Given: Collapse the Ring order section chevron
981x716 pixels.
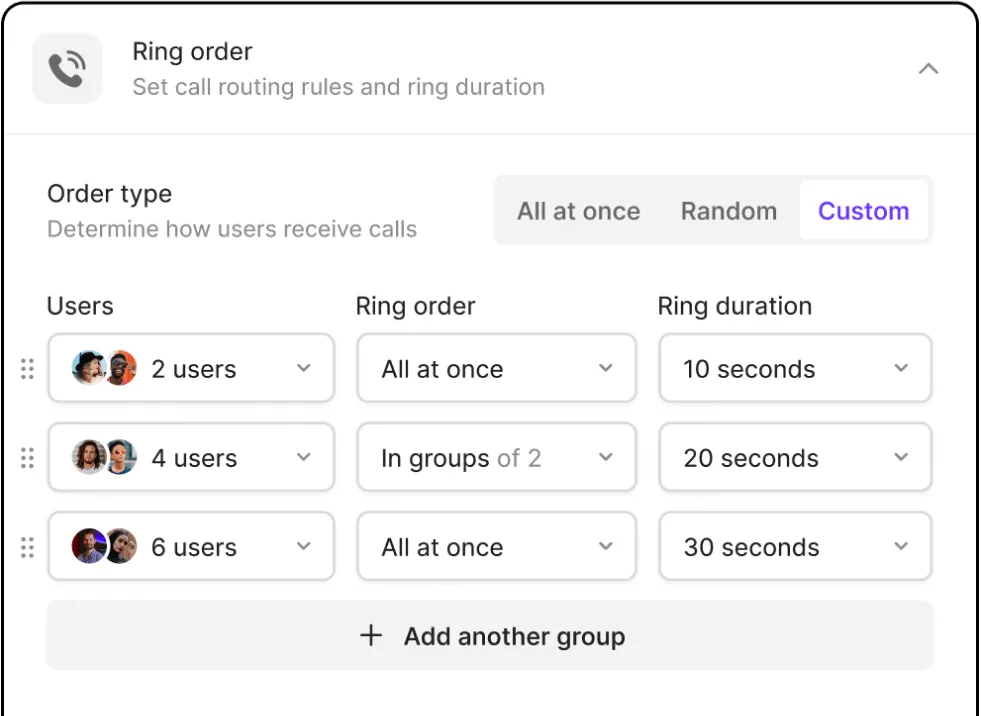Looking at the screenshot, I should [x=928, y=69].
